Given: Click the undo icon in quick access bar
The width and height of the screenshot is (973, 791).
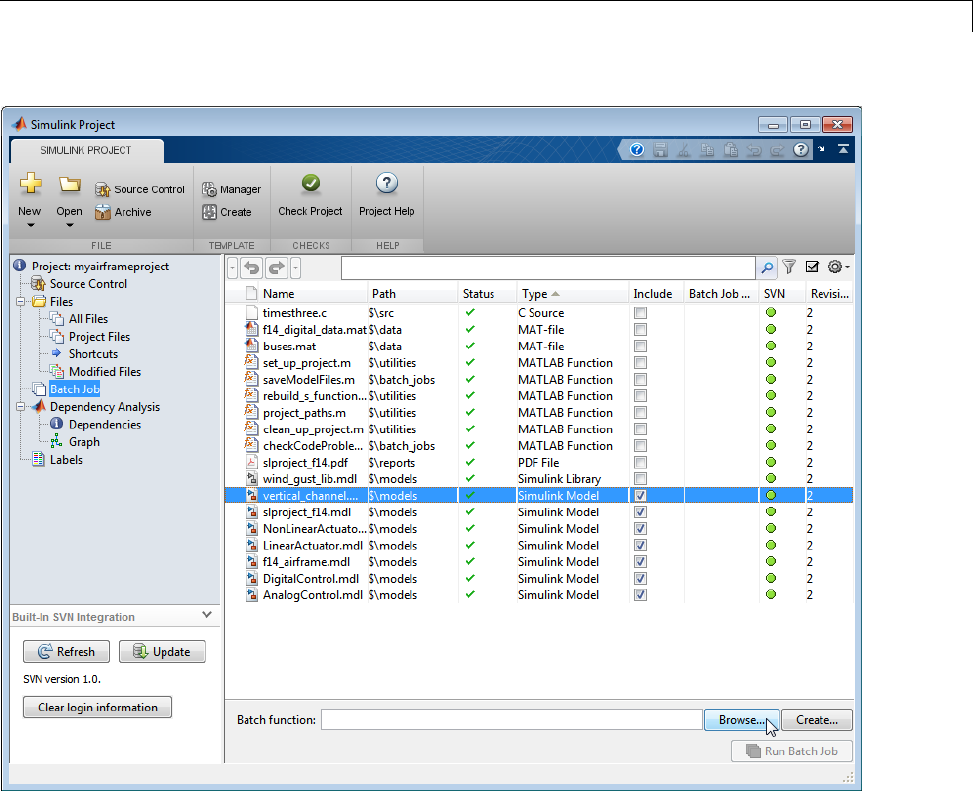Looking at the screenshot, I should click(755, 150).
